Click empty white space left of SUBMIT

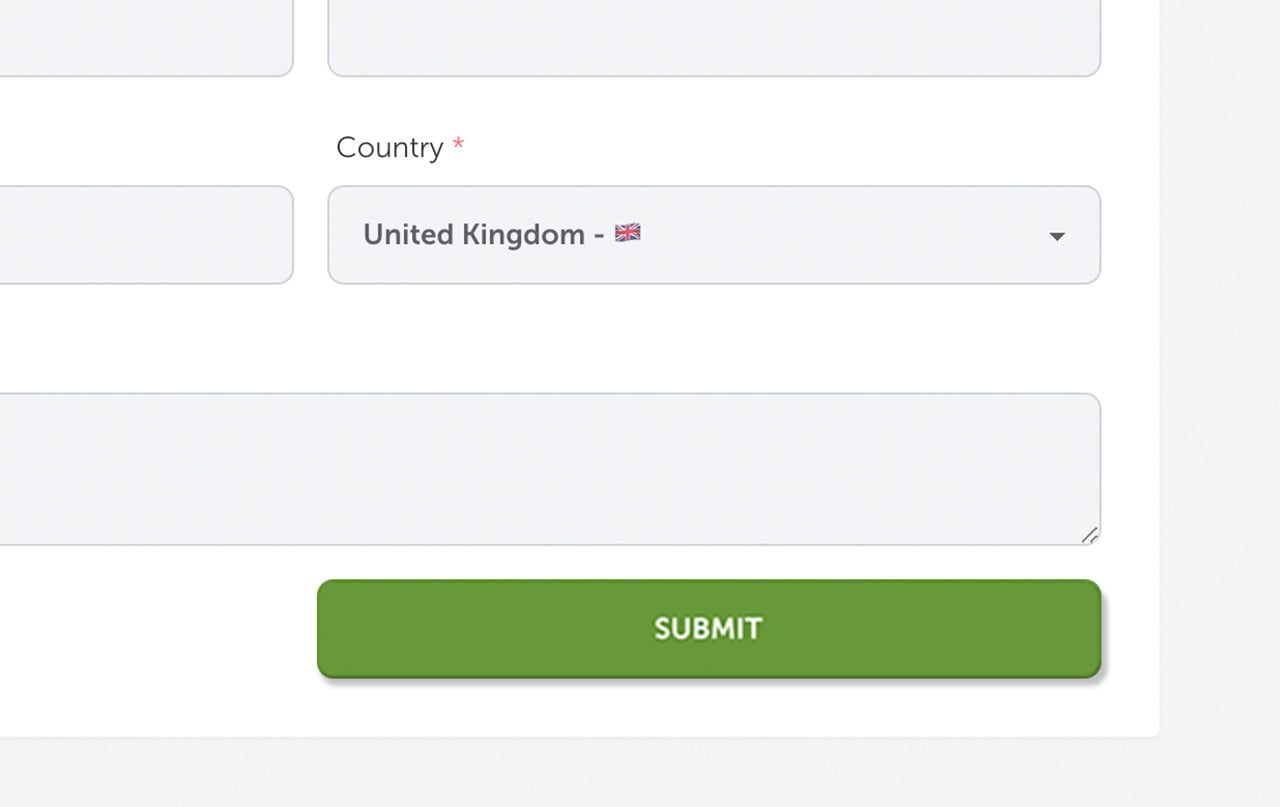click(150, 630)
